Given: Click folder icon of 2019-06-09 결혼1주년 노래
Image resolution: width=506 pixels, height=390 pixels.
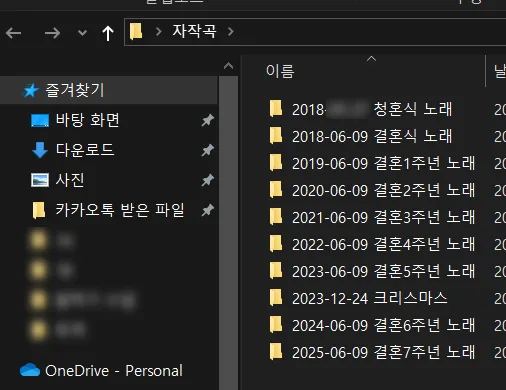Looking at the screenshot, I should [x=276, y=163].
